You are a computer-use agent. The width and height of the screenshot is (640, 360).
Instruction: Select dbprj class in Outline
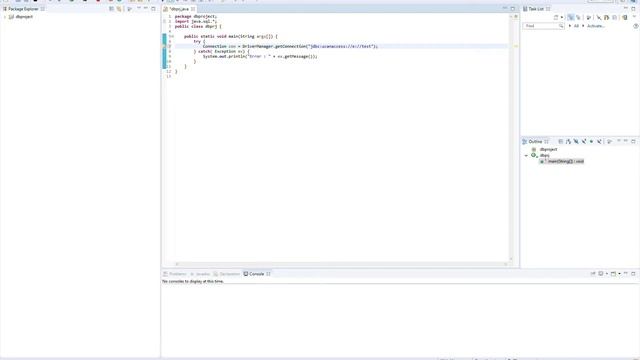544,156
